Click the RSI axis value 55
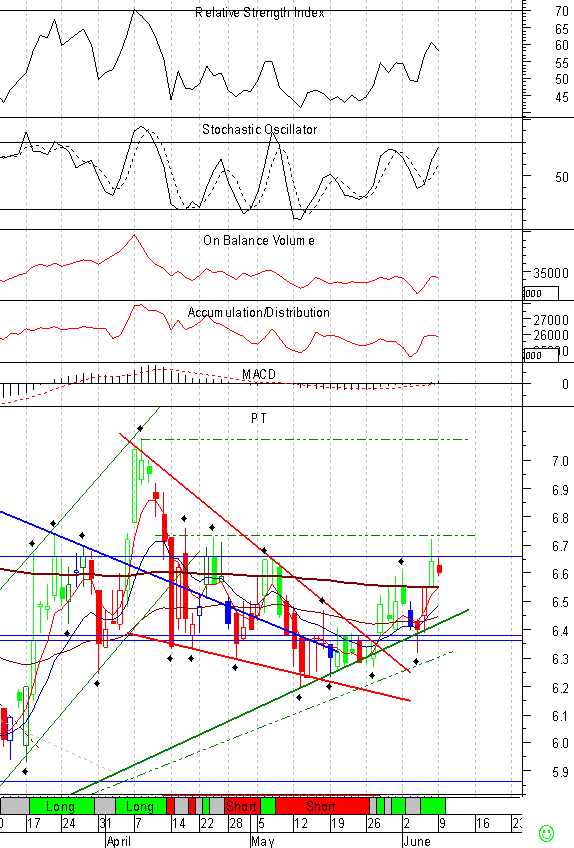 [562, 63]
